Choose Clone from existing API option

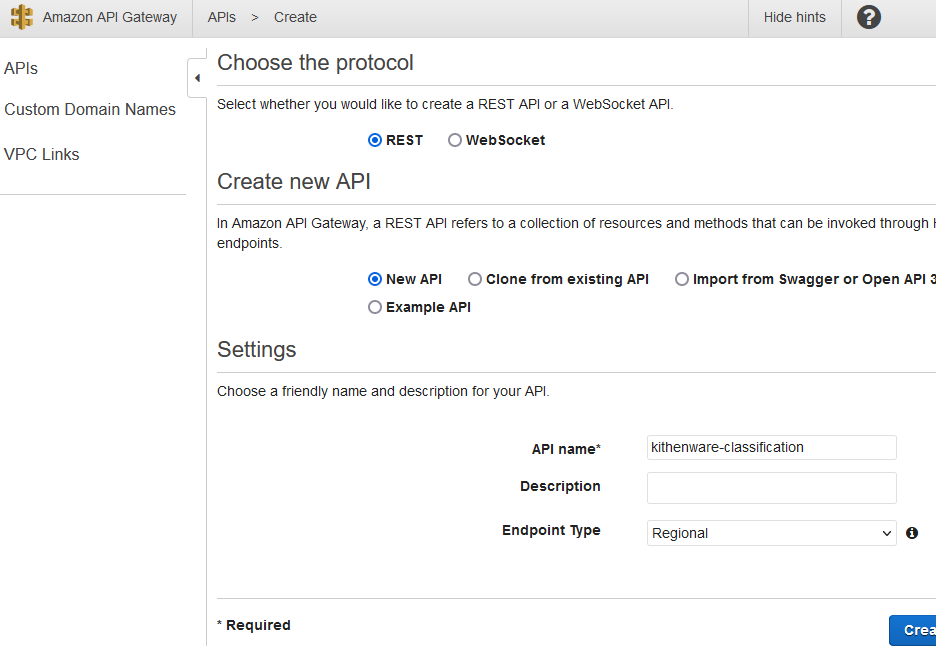click(475, 279)
